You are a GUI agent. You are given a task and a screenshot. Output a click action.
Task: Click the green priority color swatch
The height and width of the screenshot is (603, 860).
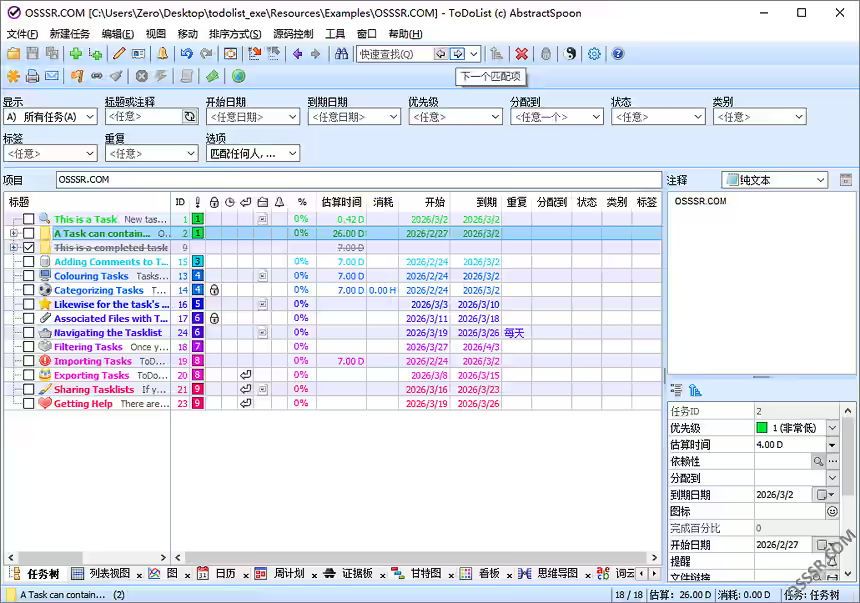(763, 428)
